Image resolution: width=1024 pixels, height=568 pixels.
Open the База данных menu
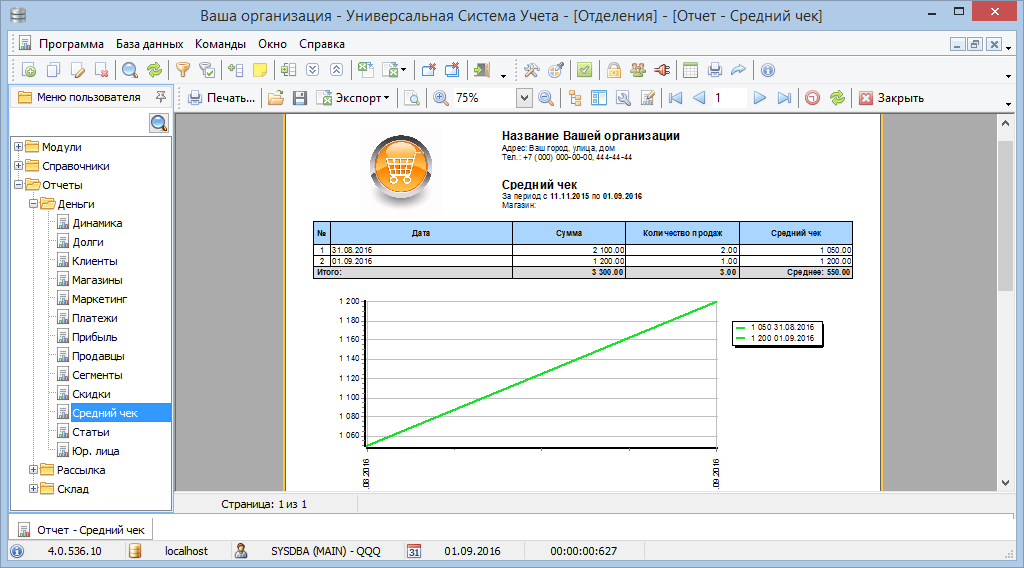(x=149, y=44)
